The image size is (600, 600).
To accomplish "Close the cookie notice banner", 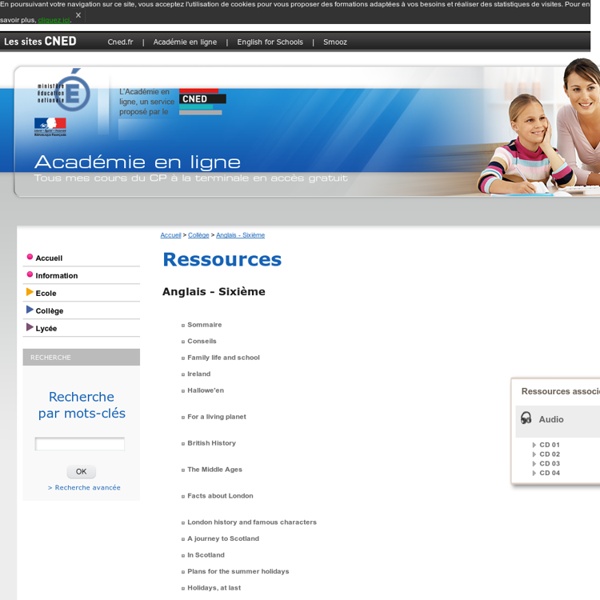I will (x=78, y=15).
